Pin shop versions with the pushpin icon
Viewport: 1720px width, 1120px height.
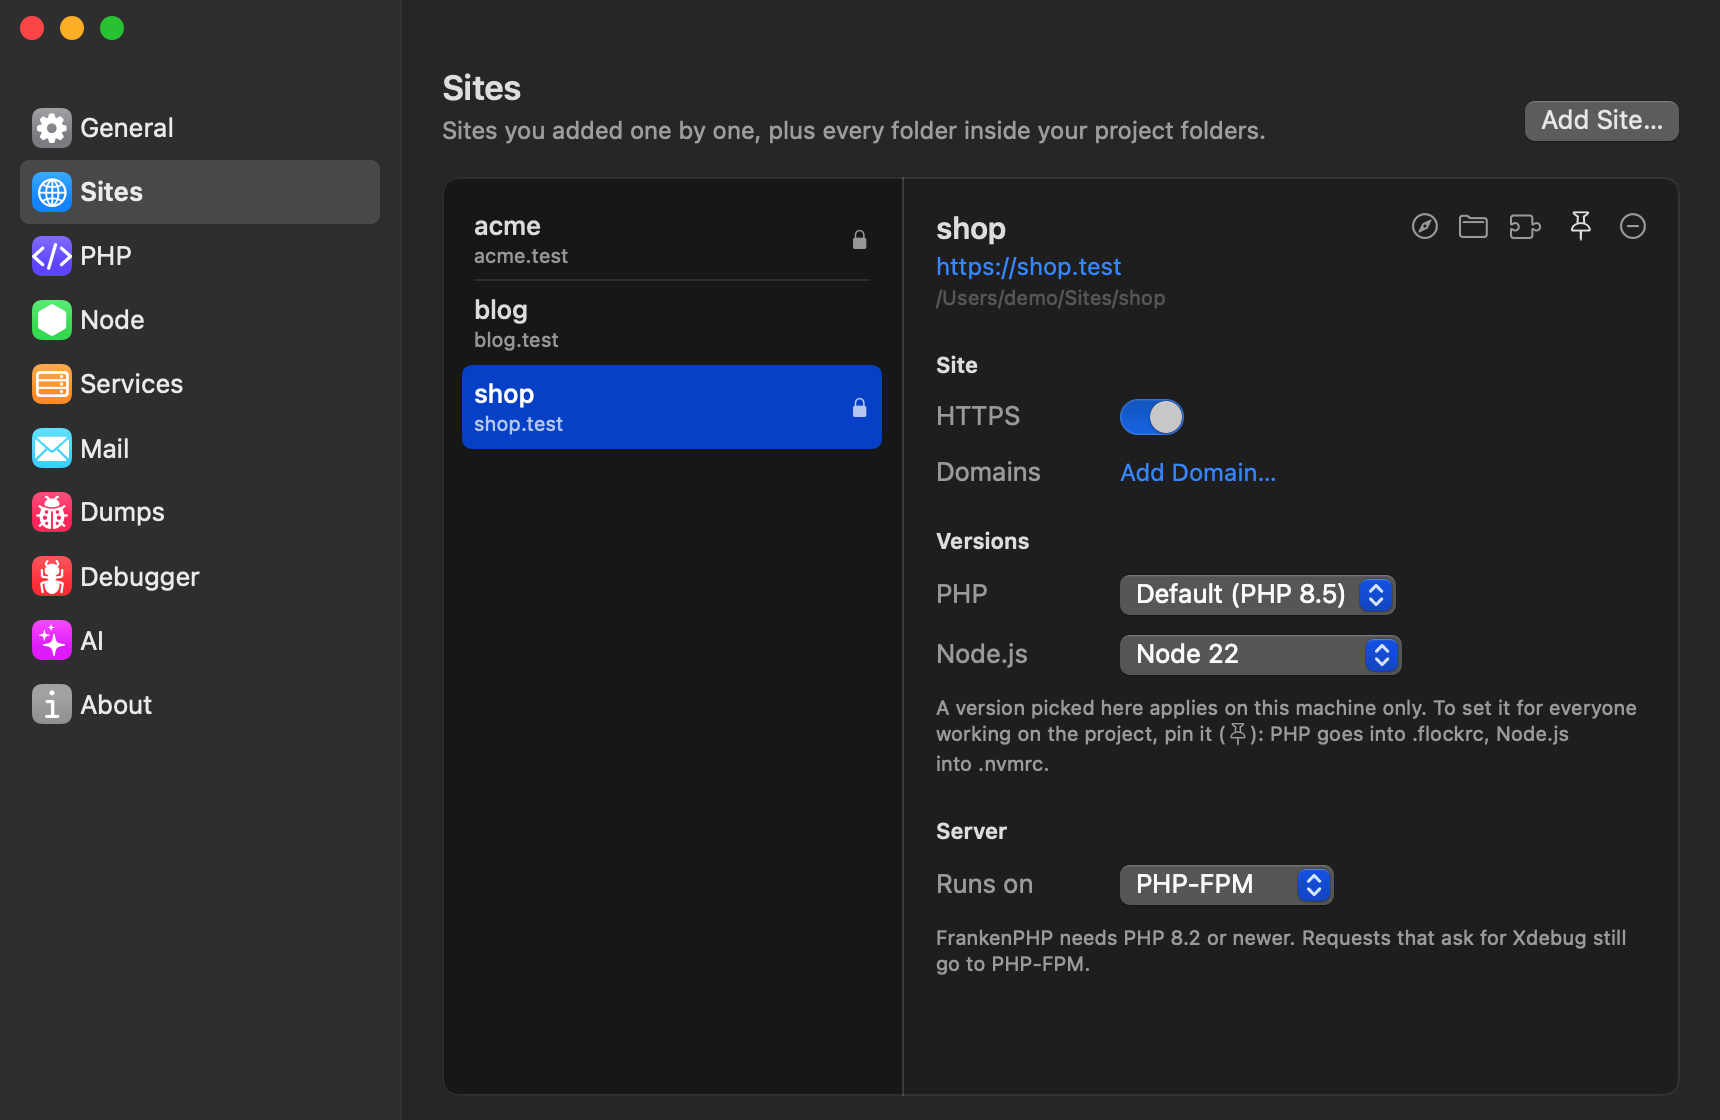pyautogui.click(x=1581, y=226)
